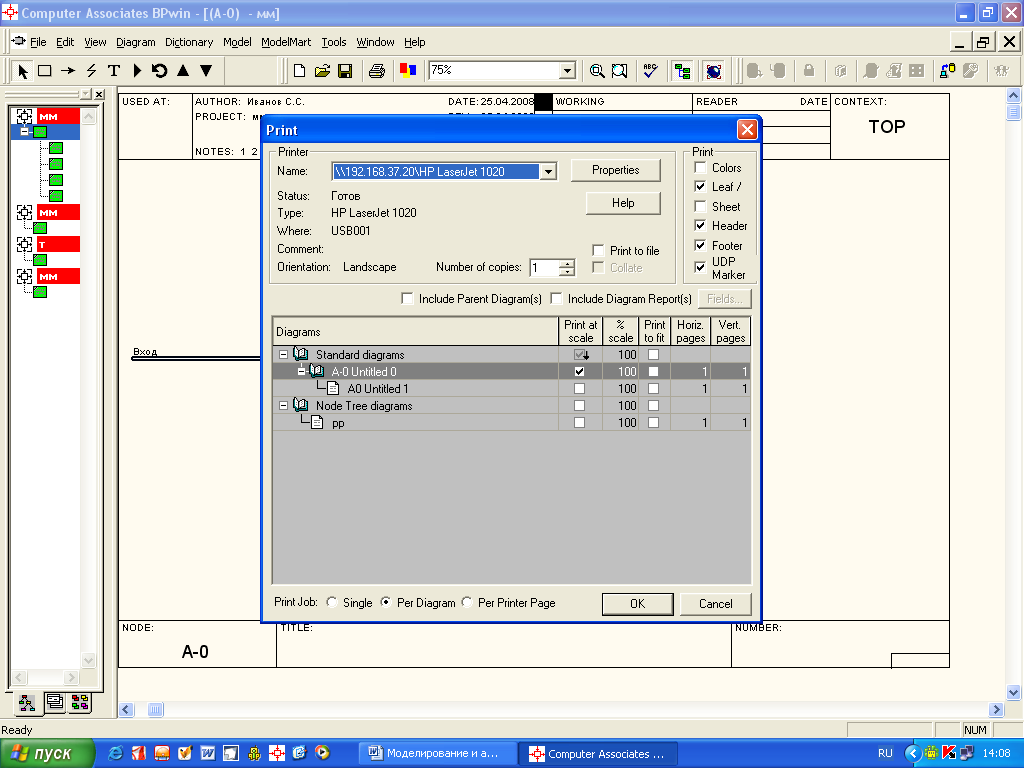
Task: Open the Dictionary menu
Action: (x=189, y=42)
